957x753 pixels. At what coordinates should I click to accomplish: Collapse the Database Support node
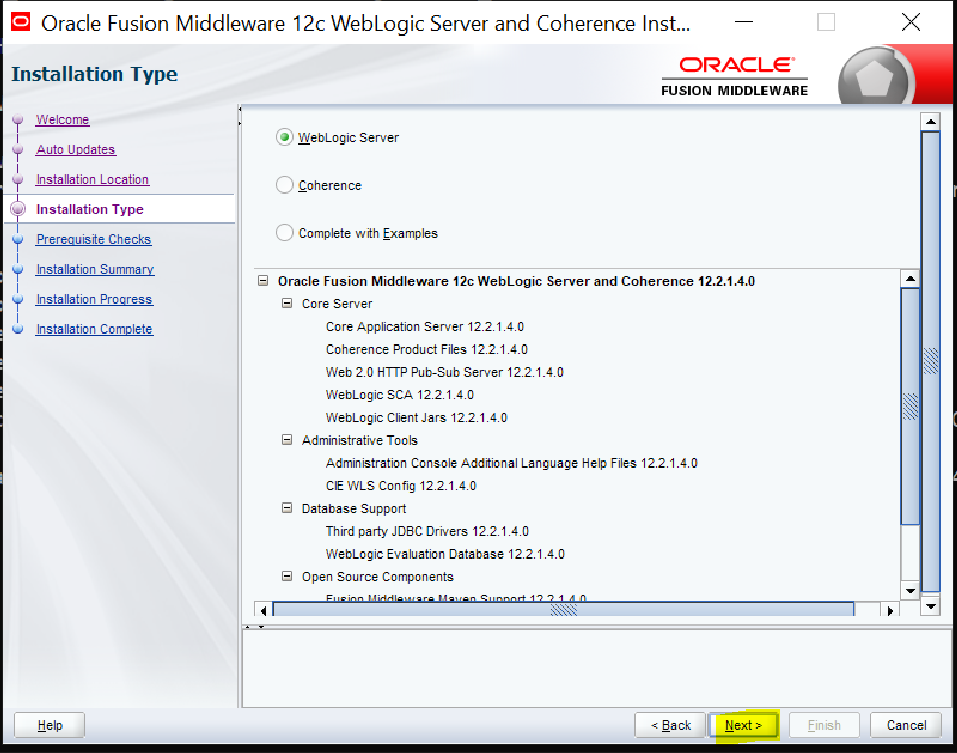click(287, 508)
